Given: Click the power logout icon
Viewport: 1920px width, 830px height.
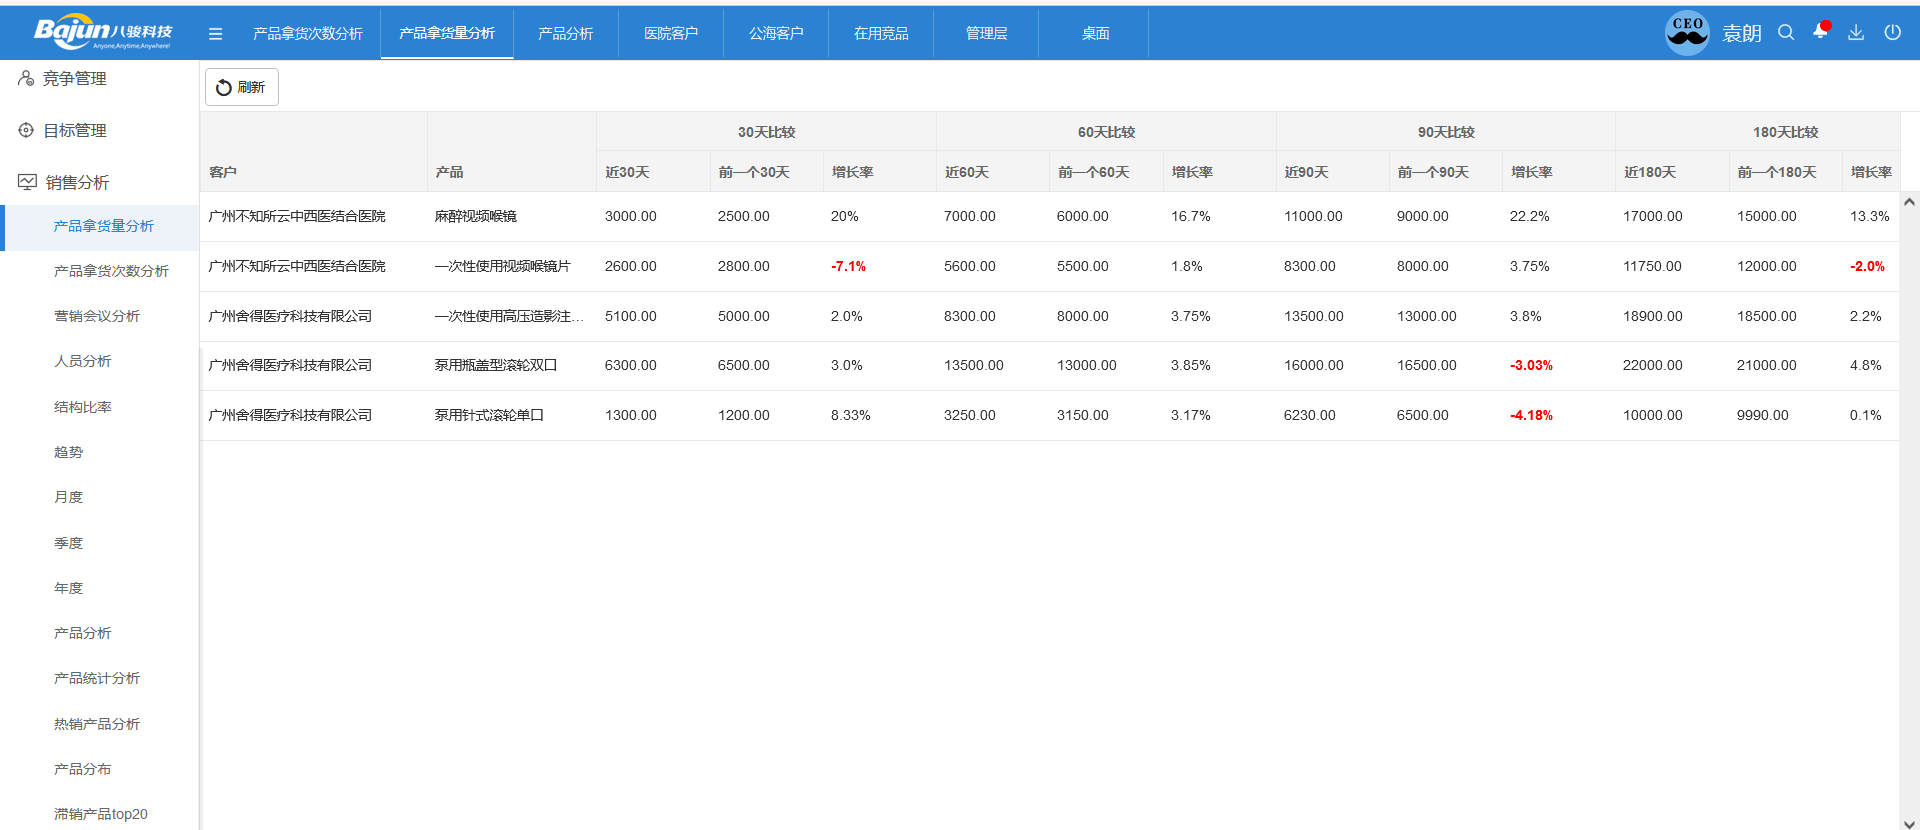Looking at the screenshot, I should click(x=1892, y=33).
